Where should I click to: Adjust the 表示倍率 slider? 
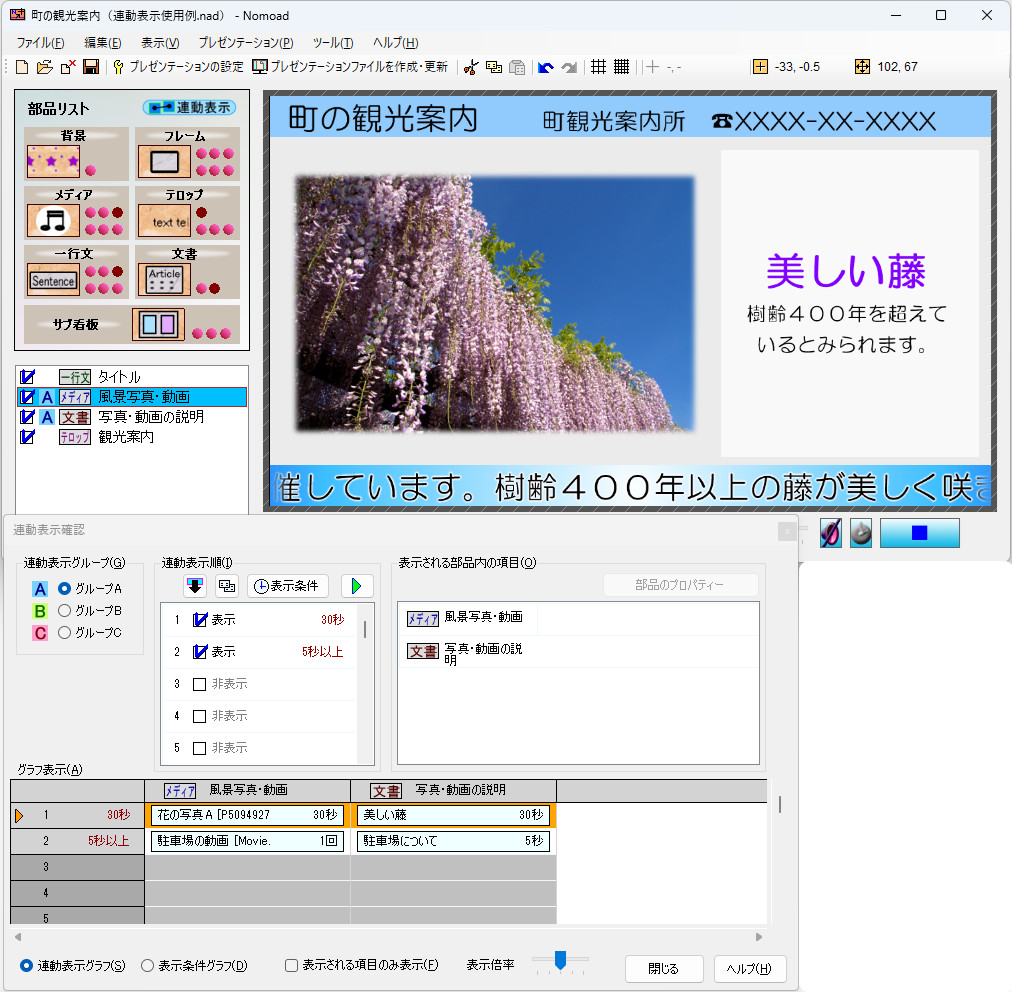(x=560, y=960)
